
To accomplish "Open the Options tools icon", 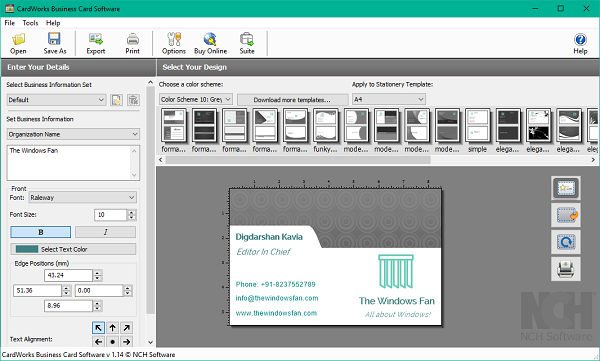I will [174, 39].
